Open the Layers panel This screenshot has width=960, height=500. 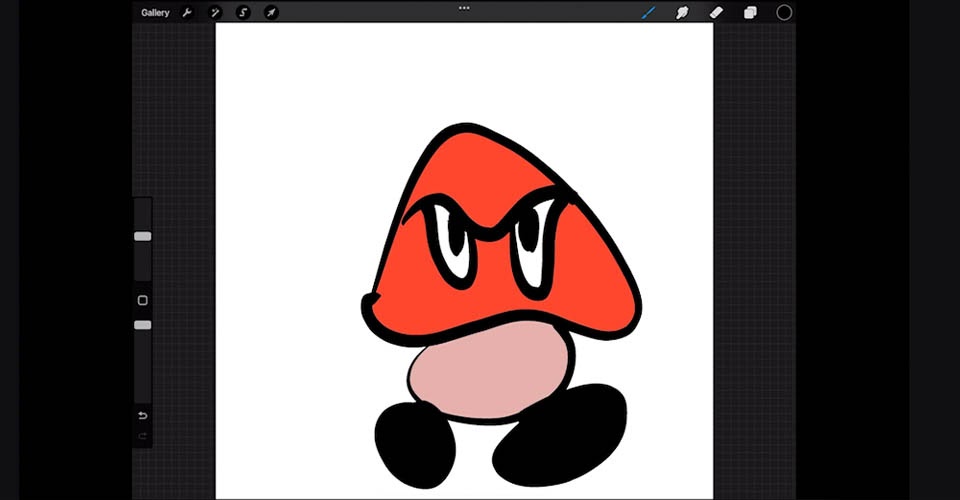pos(750,12)
